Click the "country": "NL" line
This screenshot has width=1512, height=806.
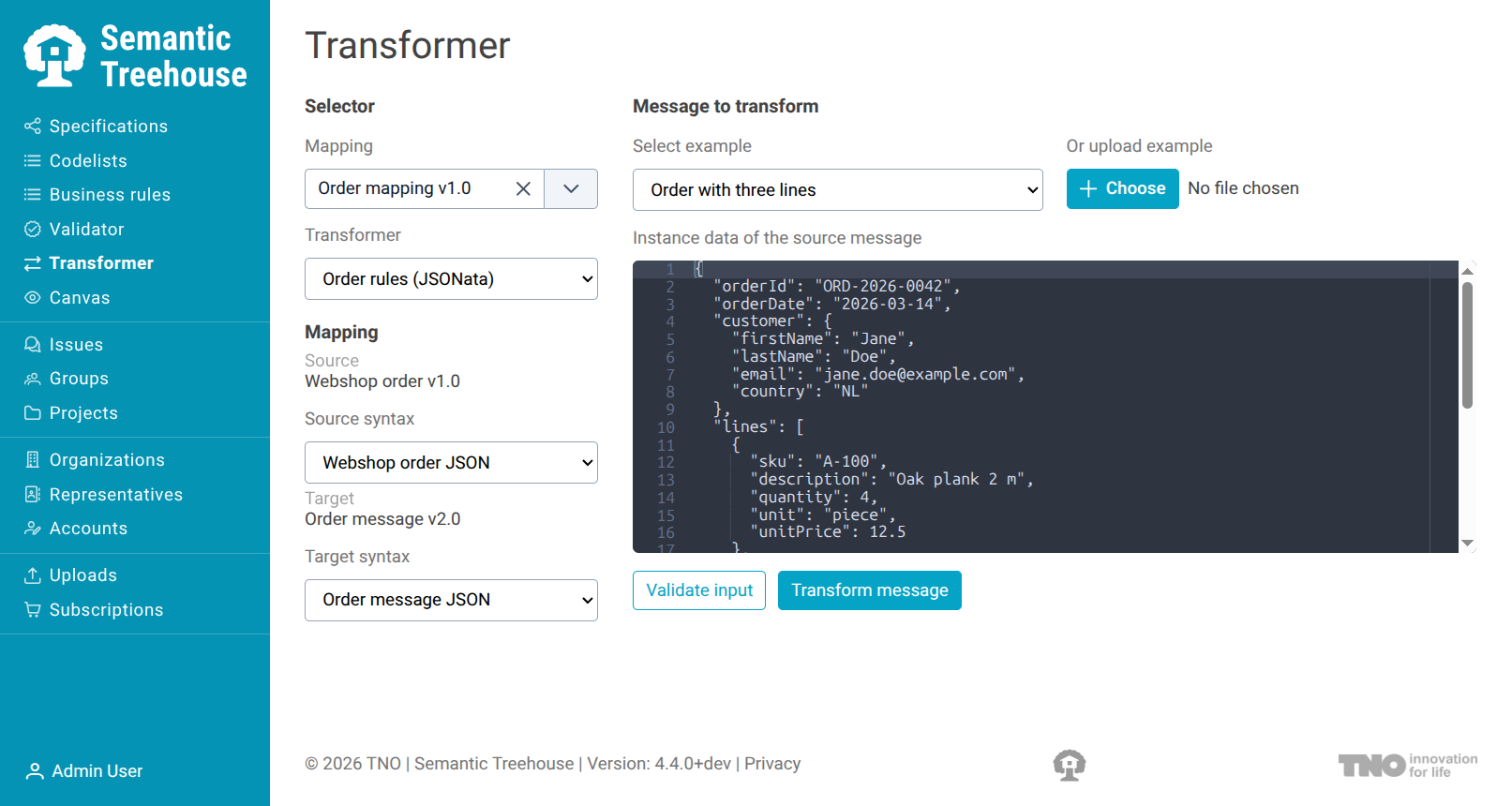pos(800,392)
